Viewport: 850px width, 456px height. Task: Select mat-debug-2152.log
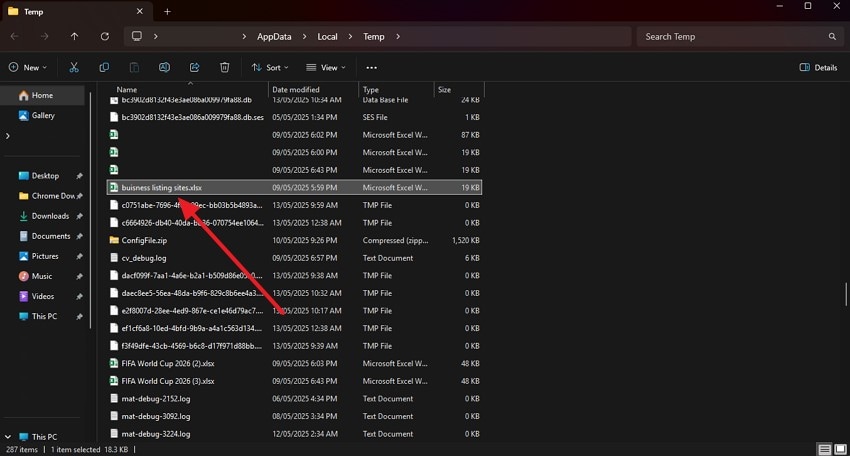pos(294,399)
